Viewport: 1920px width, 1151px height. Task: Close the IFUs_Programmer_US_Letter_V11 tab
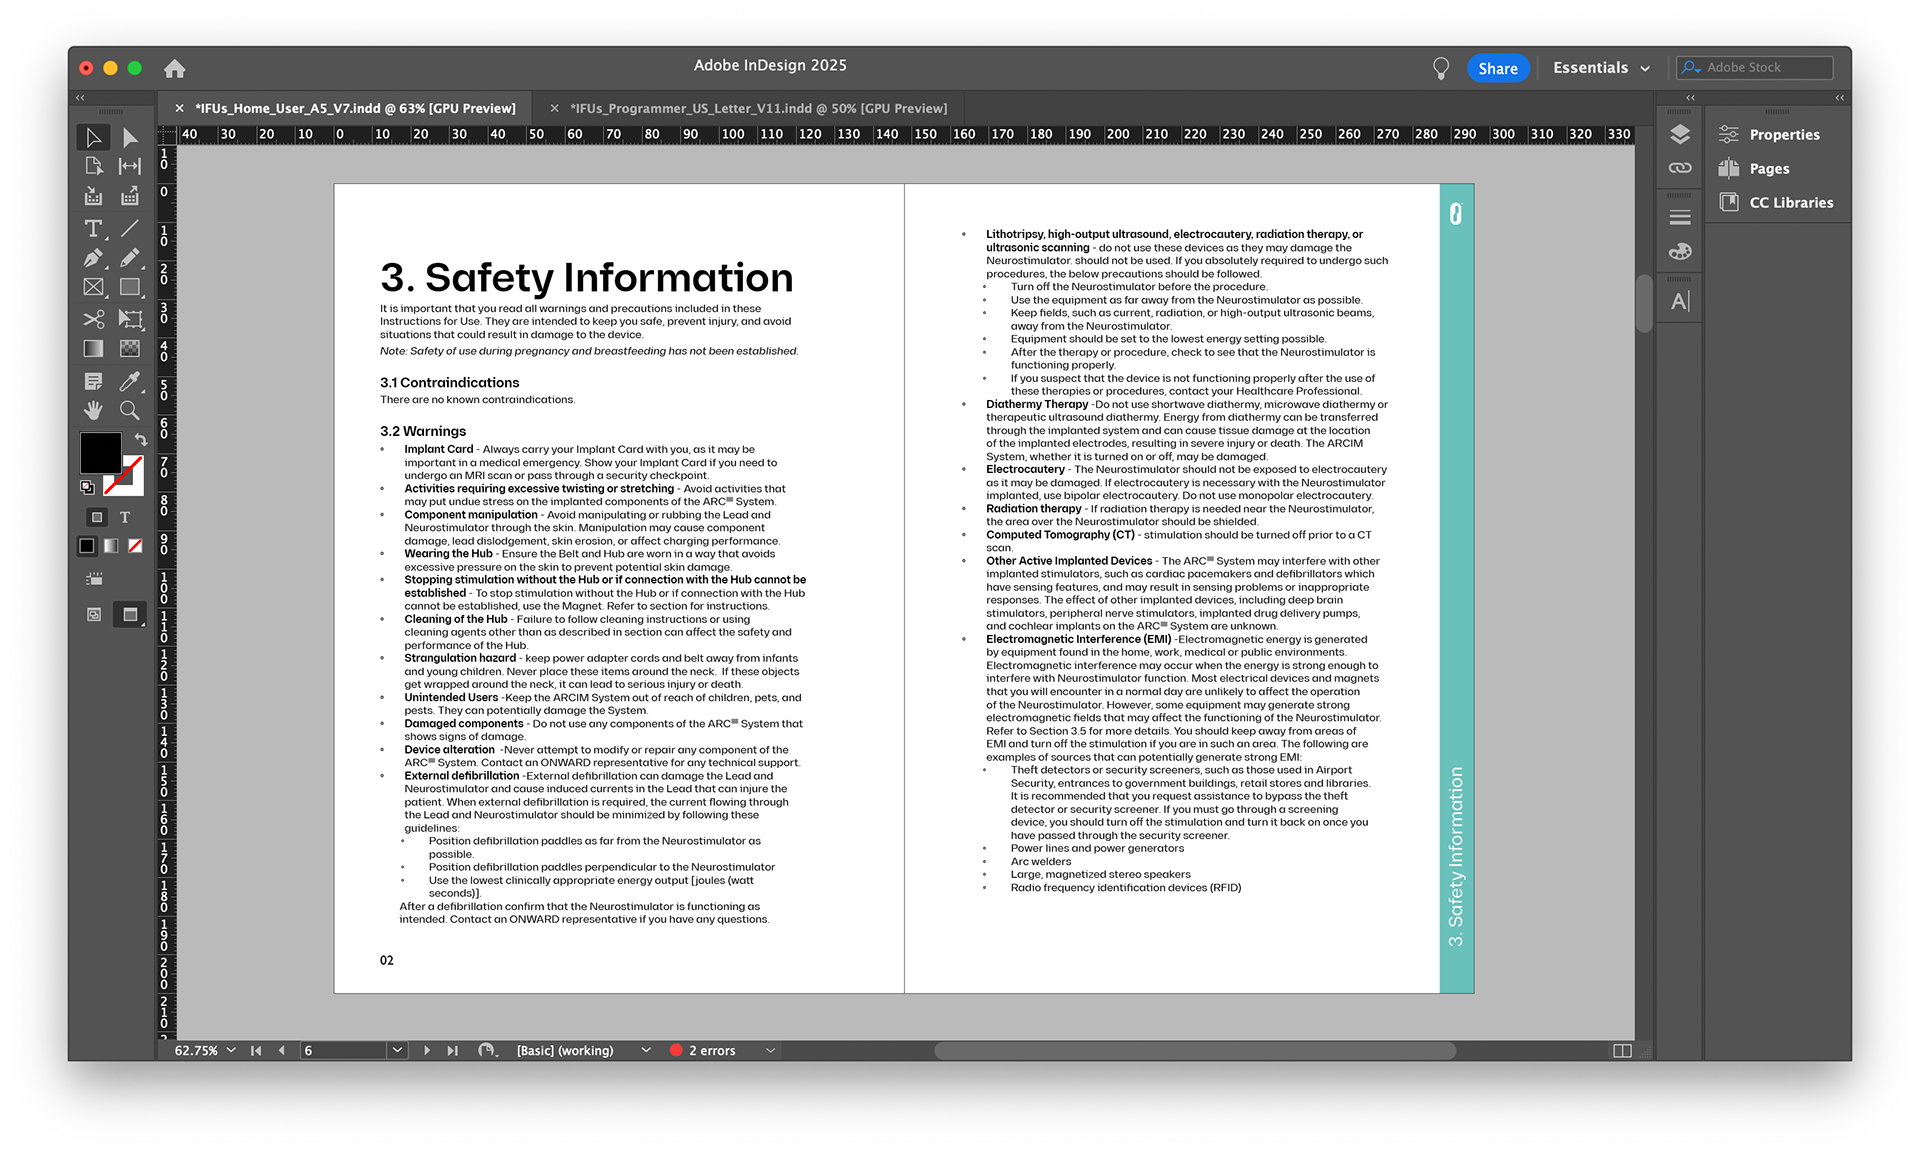[x=554, y=108]
